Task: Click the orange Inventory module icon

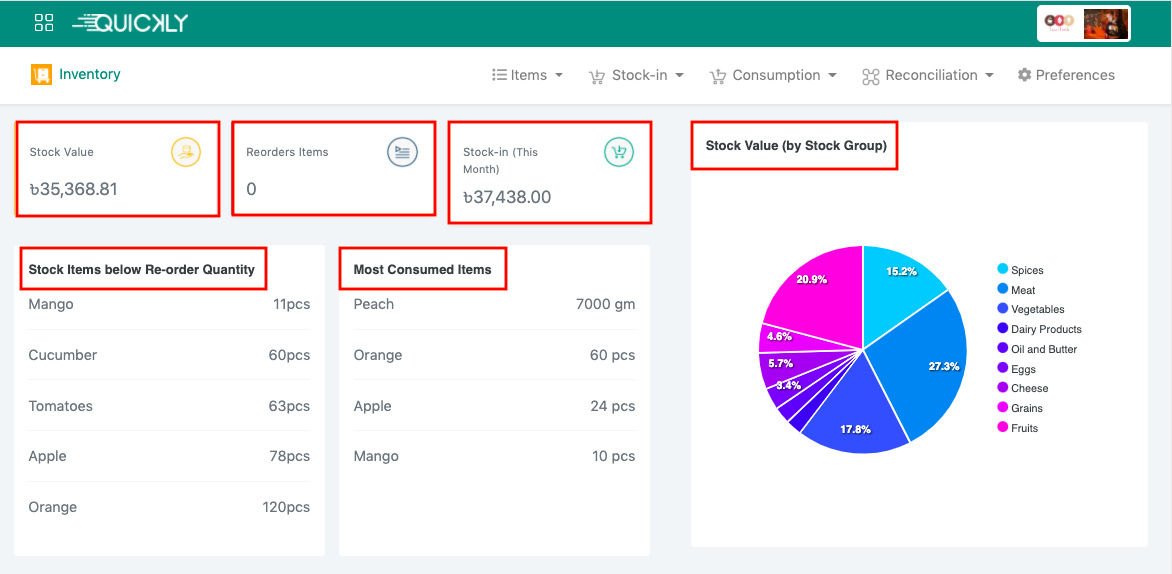Action: (x=41, y=75)
